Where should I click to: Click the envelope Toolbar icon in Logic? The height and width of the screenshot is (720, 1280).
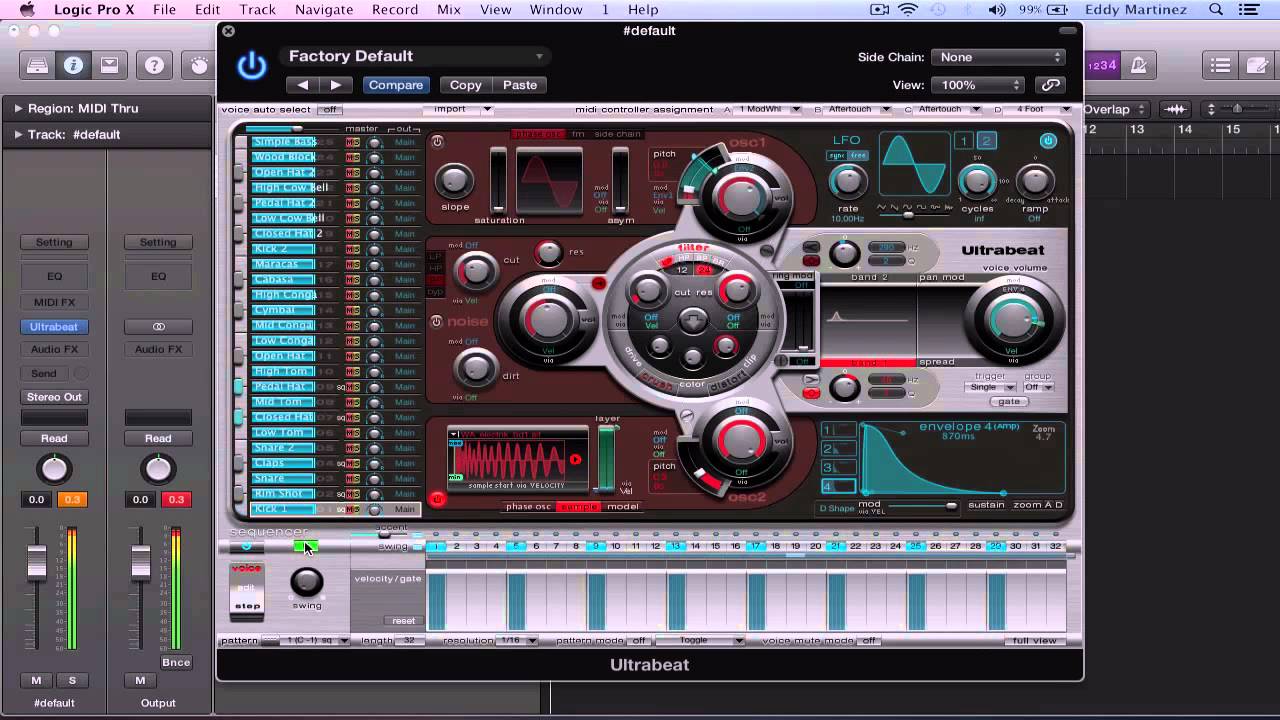[109, 66]
